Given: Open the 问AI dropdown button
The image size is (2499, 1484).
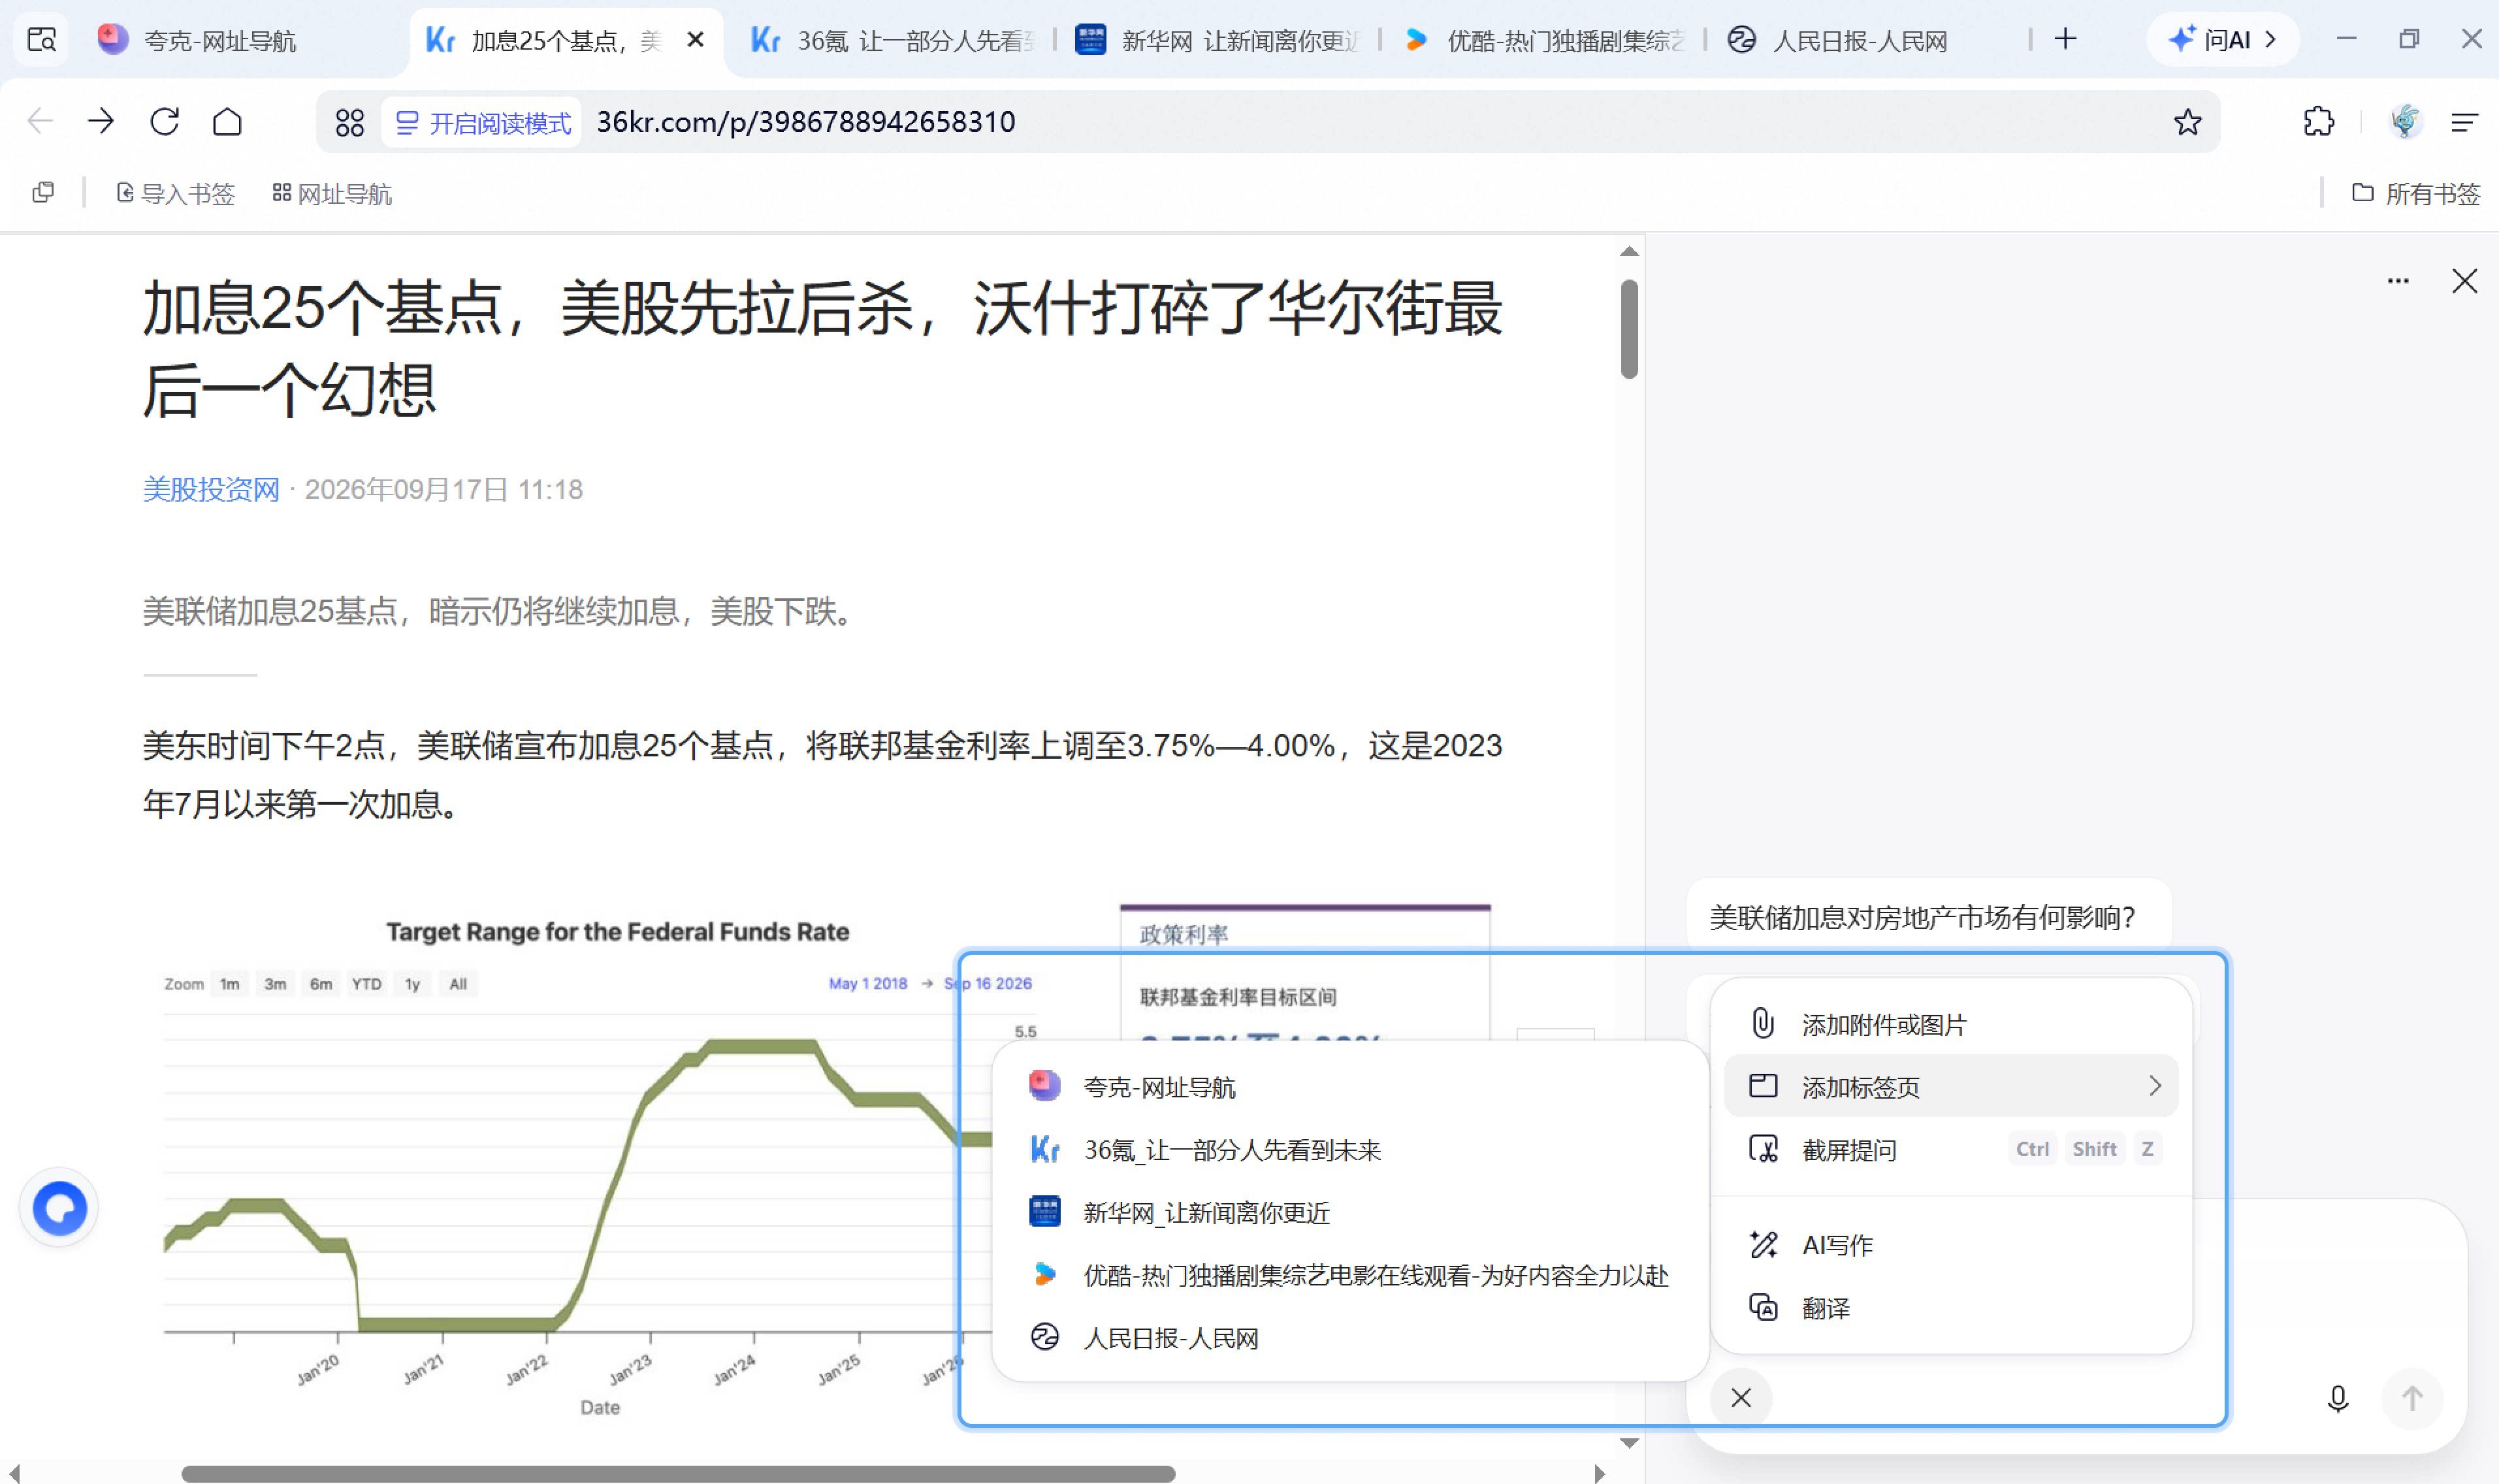Looking at the screenshot, I should click(2222, 40).
